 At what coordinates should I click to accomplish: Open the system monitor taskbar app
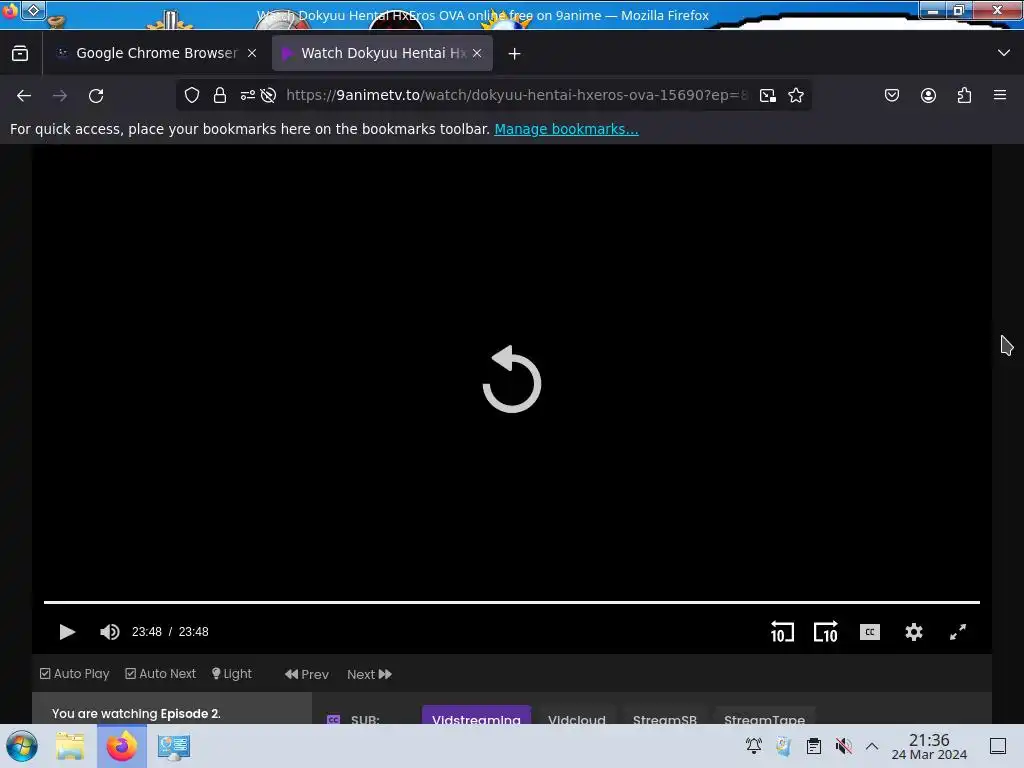pyautogui.click(x=174, y=746)
